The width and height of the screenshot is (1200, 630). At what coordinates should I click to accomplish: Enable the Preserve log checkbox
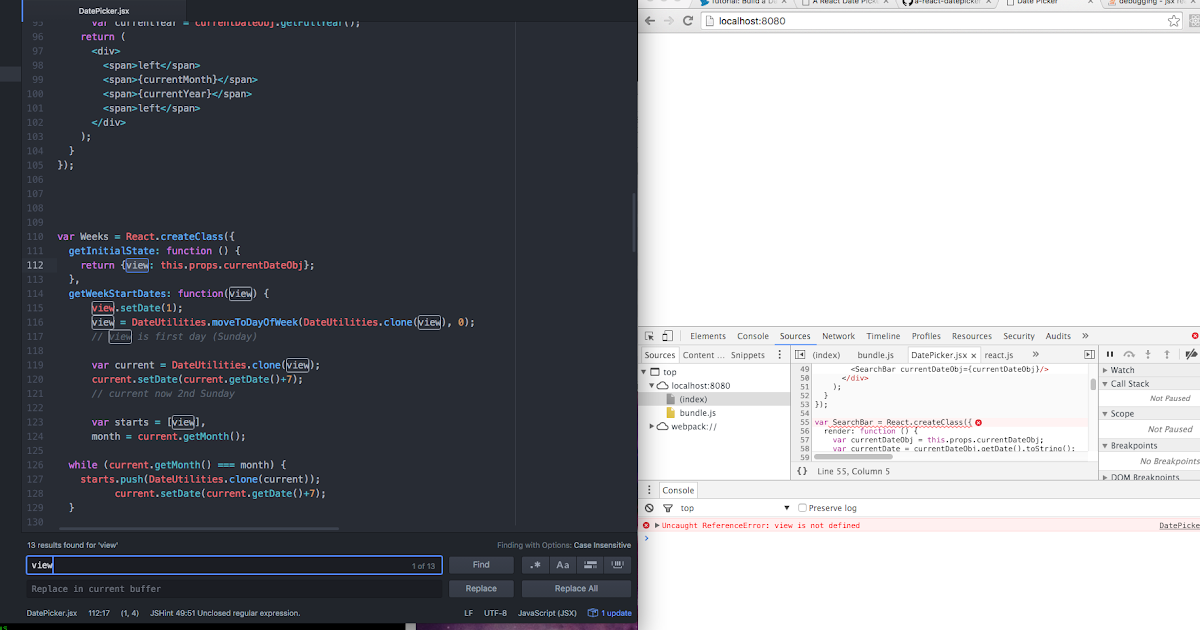pyautogui.click(x=803, y=509)
